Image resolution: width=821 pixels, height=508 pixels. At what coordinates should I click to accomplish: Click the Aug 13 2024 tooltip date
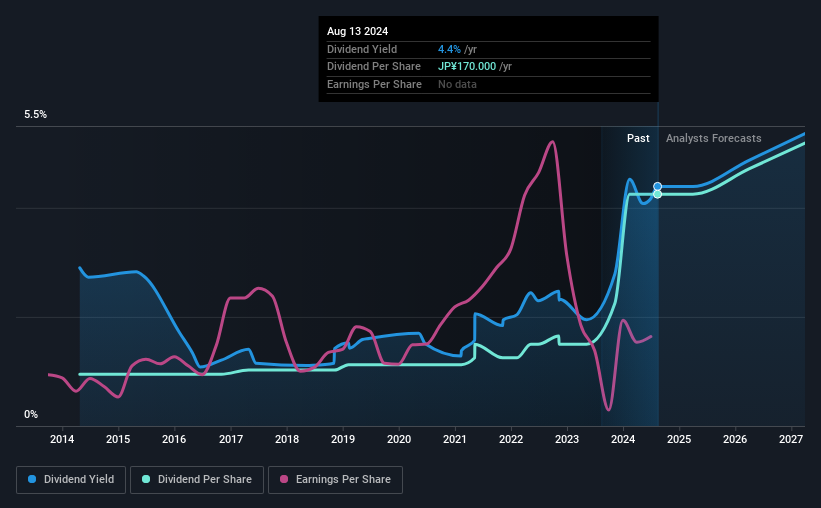(358, 31)
